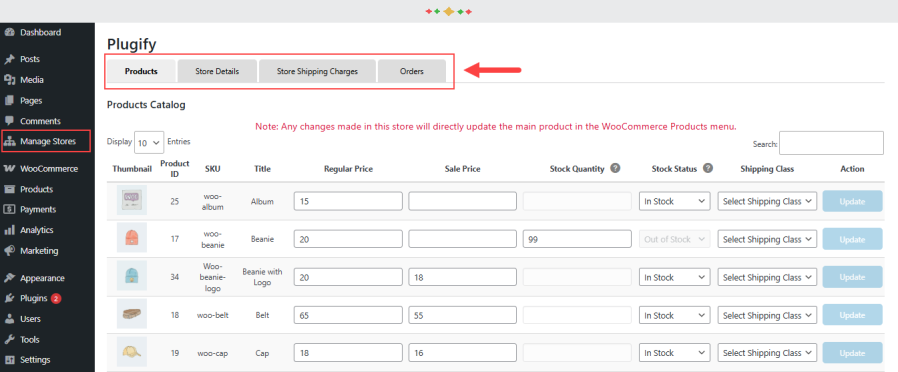Sort by the SKU column header
898x372 pixels.
(212, 169)
